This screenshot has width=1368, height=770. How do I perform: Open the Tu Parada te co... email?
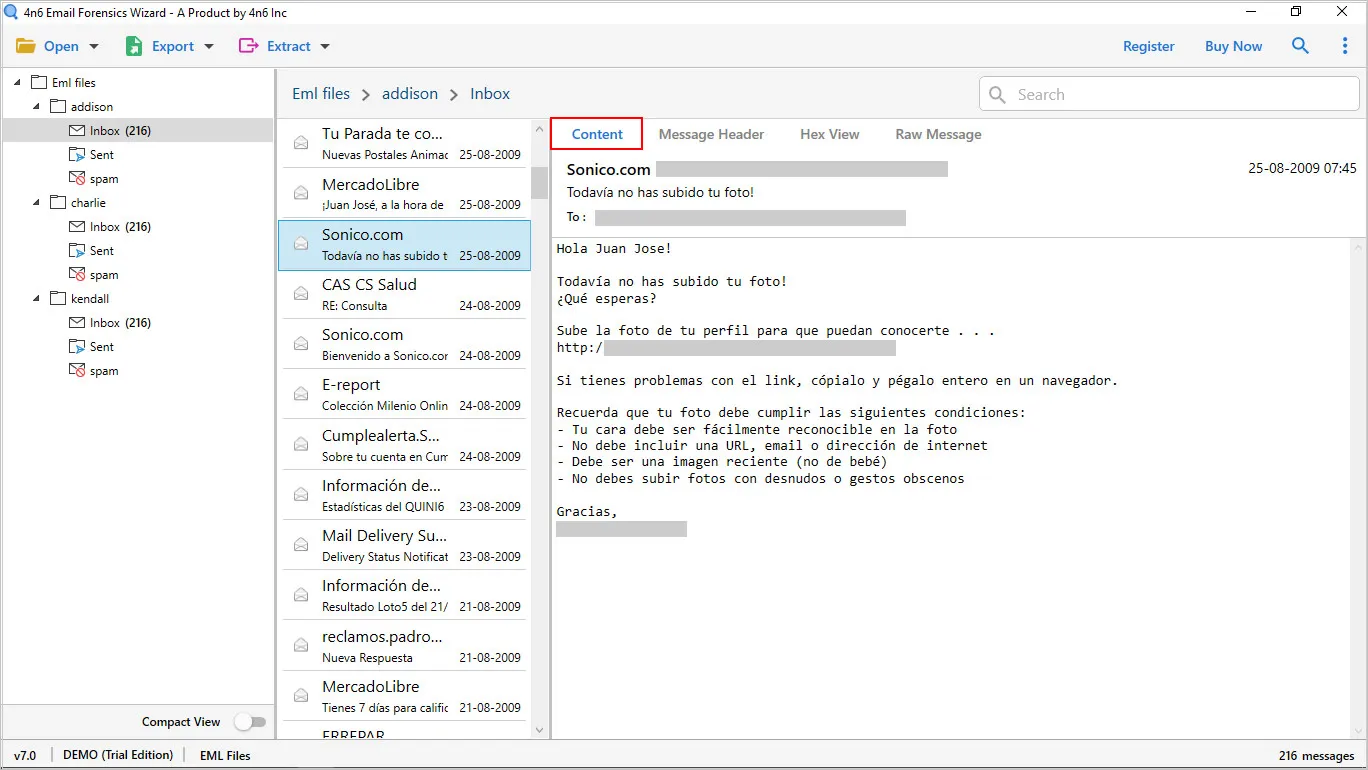[x=404, y=143]
